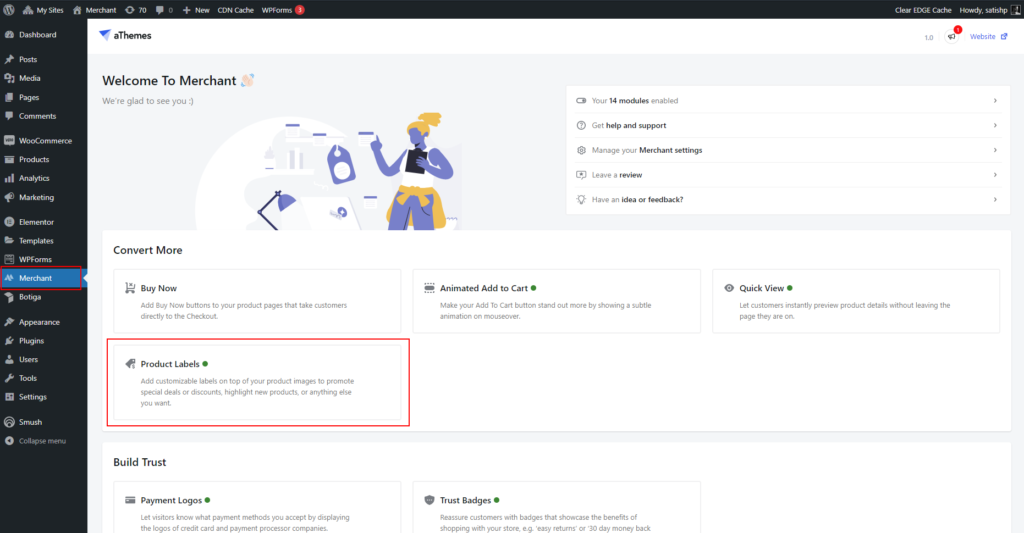The image size is (1024, 533).
Task: Click the Marketing megaphone icon
Action: coord(9,197)
